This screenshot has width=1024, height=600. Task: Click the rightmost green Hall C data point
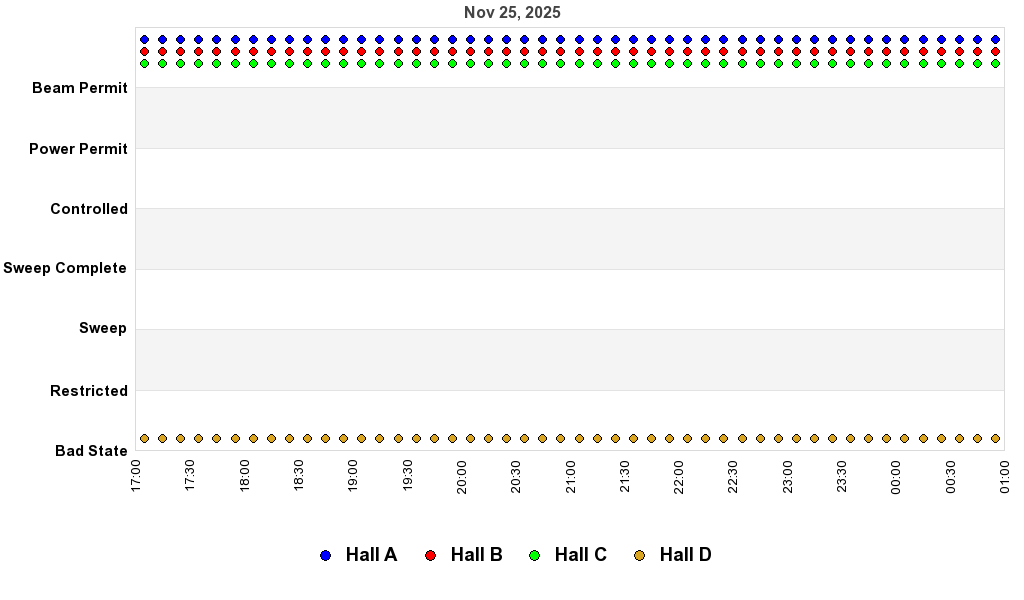tap(995, 63)
